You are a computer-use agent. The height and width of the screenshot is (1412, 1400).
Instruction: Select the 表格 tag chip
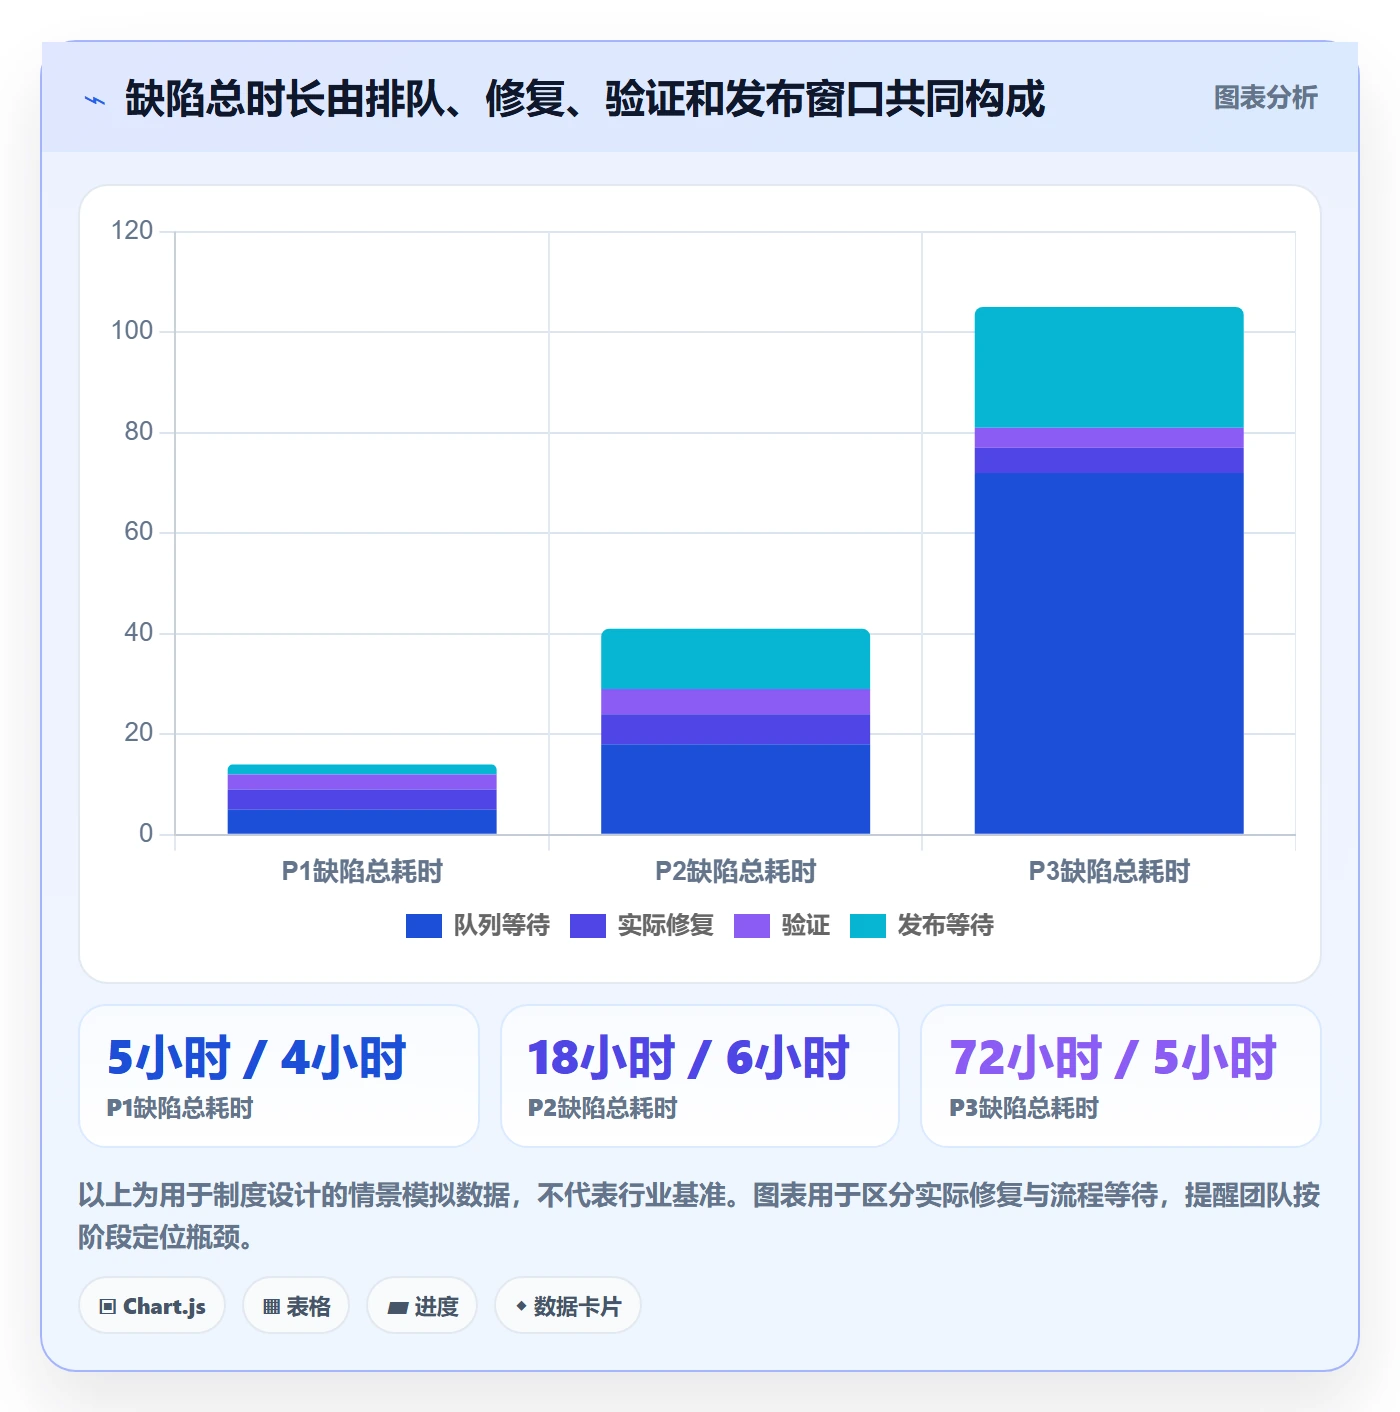click(x=296, y=1306)
